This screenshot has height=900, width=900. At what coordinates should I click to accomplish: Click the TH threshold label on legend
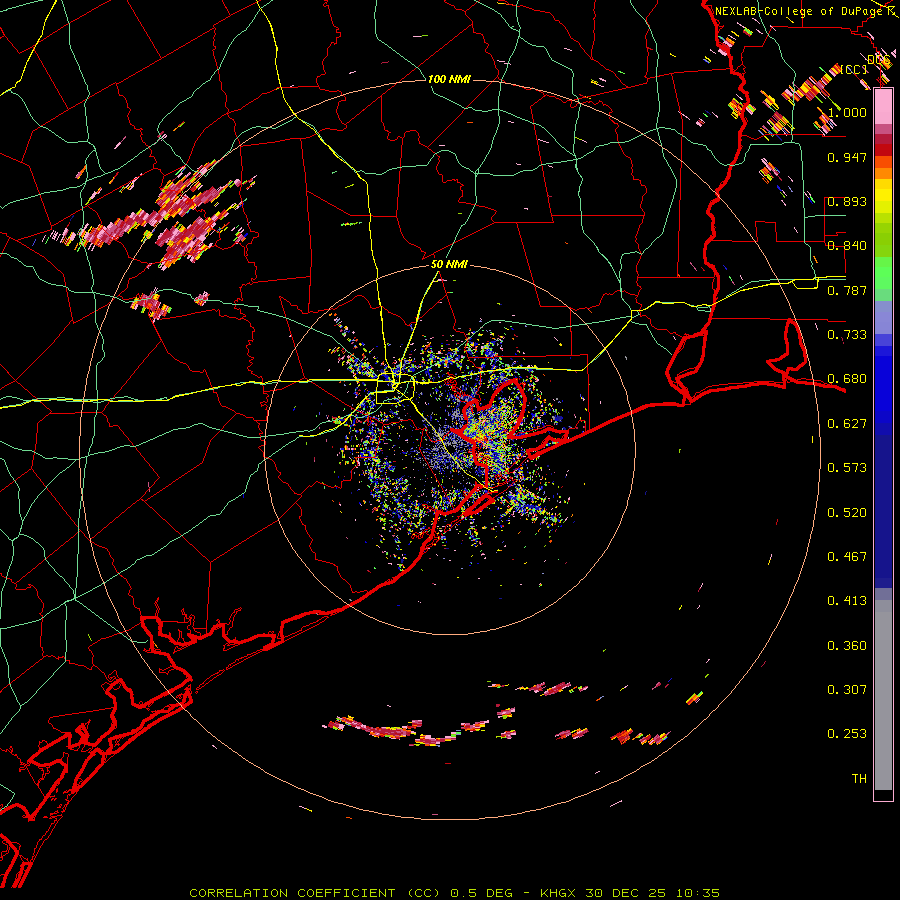point(859,779)
